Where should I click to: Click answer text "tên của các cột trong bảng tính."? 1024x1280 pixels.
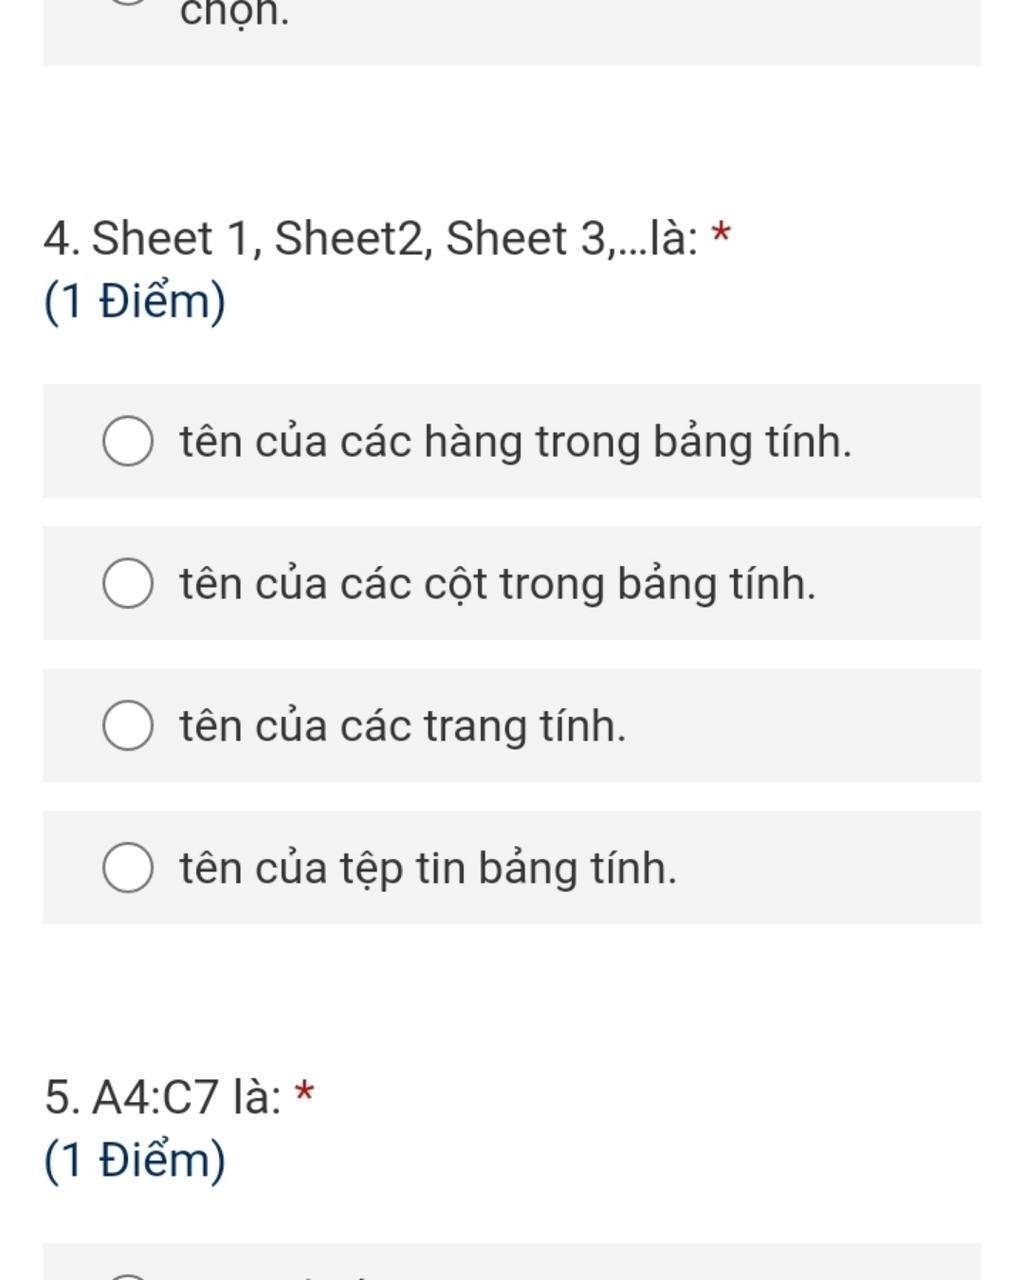(x=497, y=584)
